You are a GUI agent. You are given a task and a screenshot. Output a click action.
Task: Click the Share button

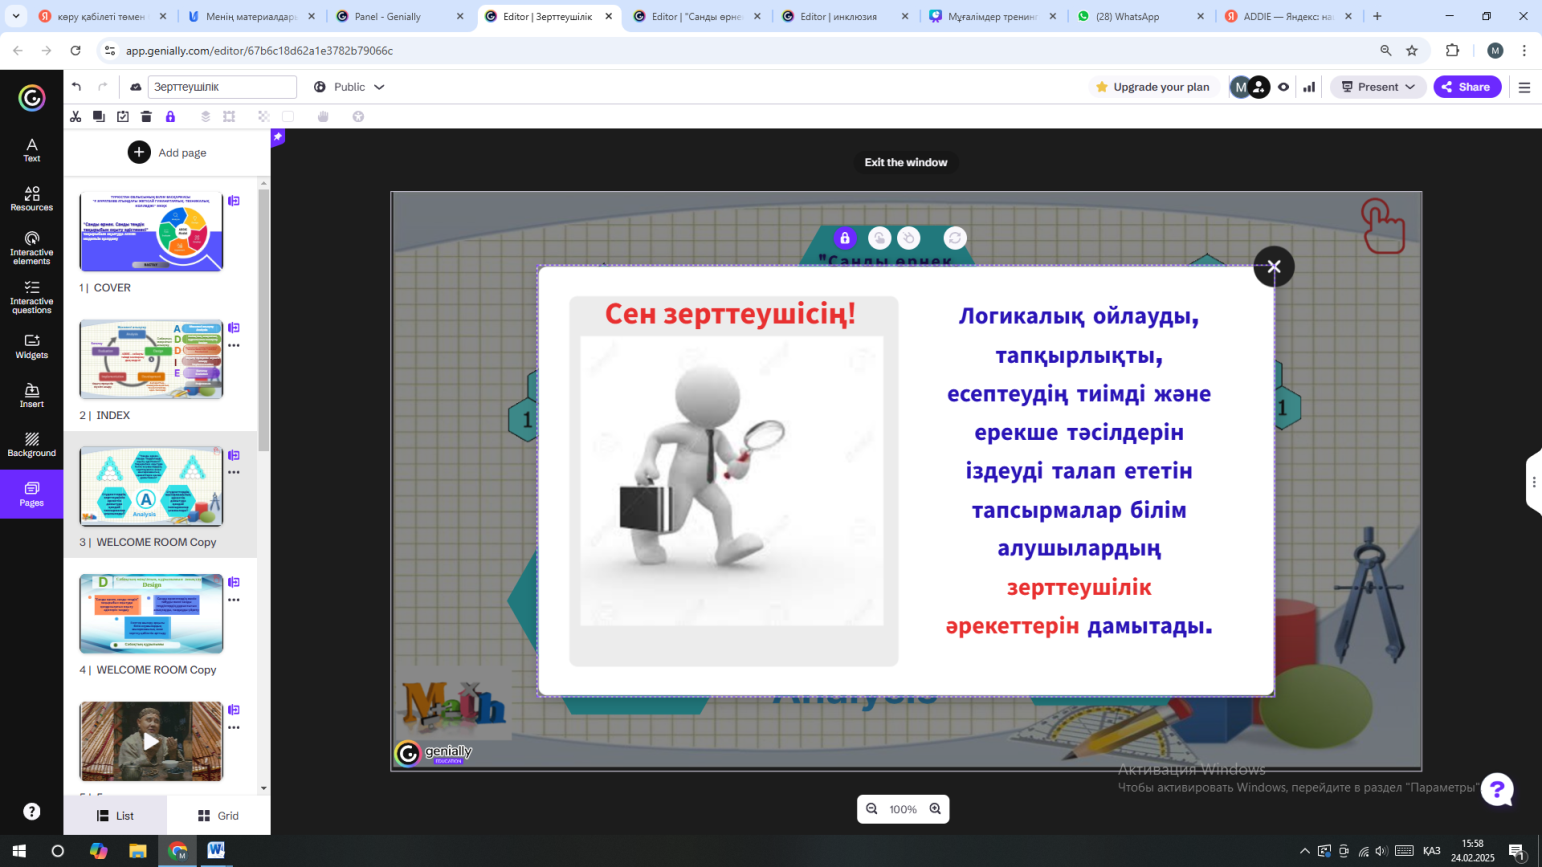[1467, 87]
